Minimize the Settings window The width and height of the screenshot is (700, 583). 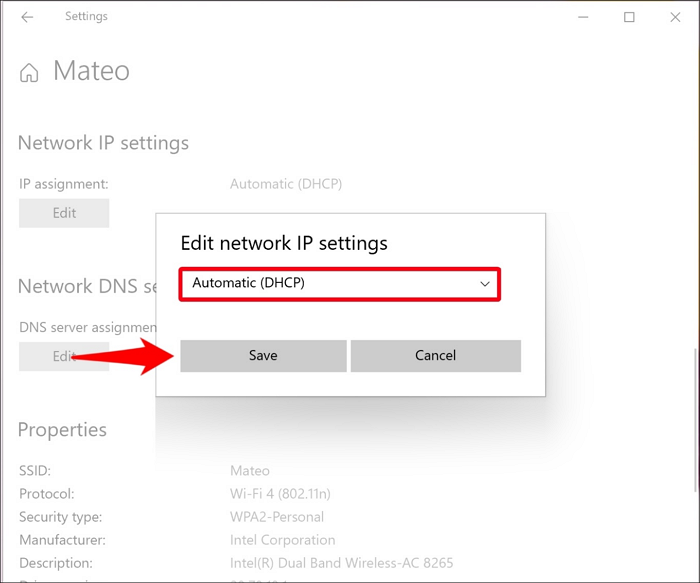point(582,17)
